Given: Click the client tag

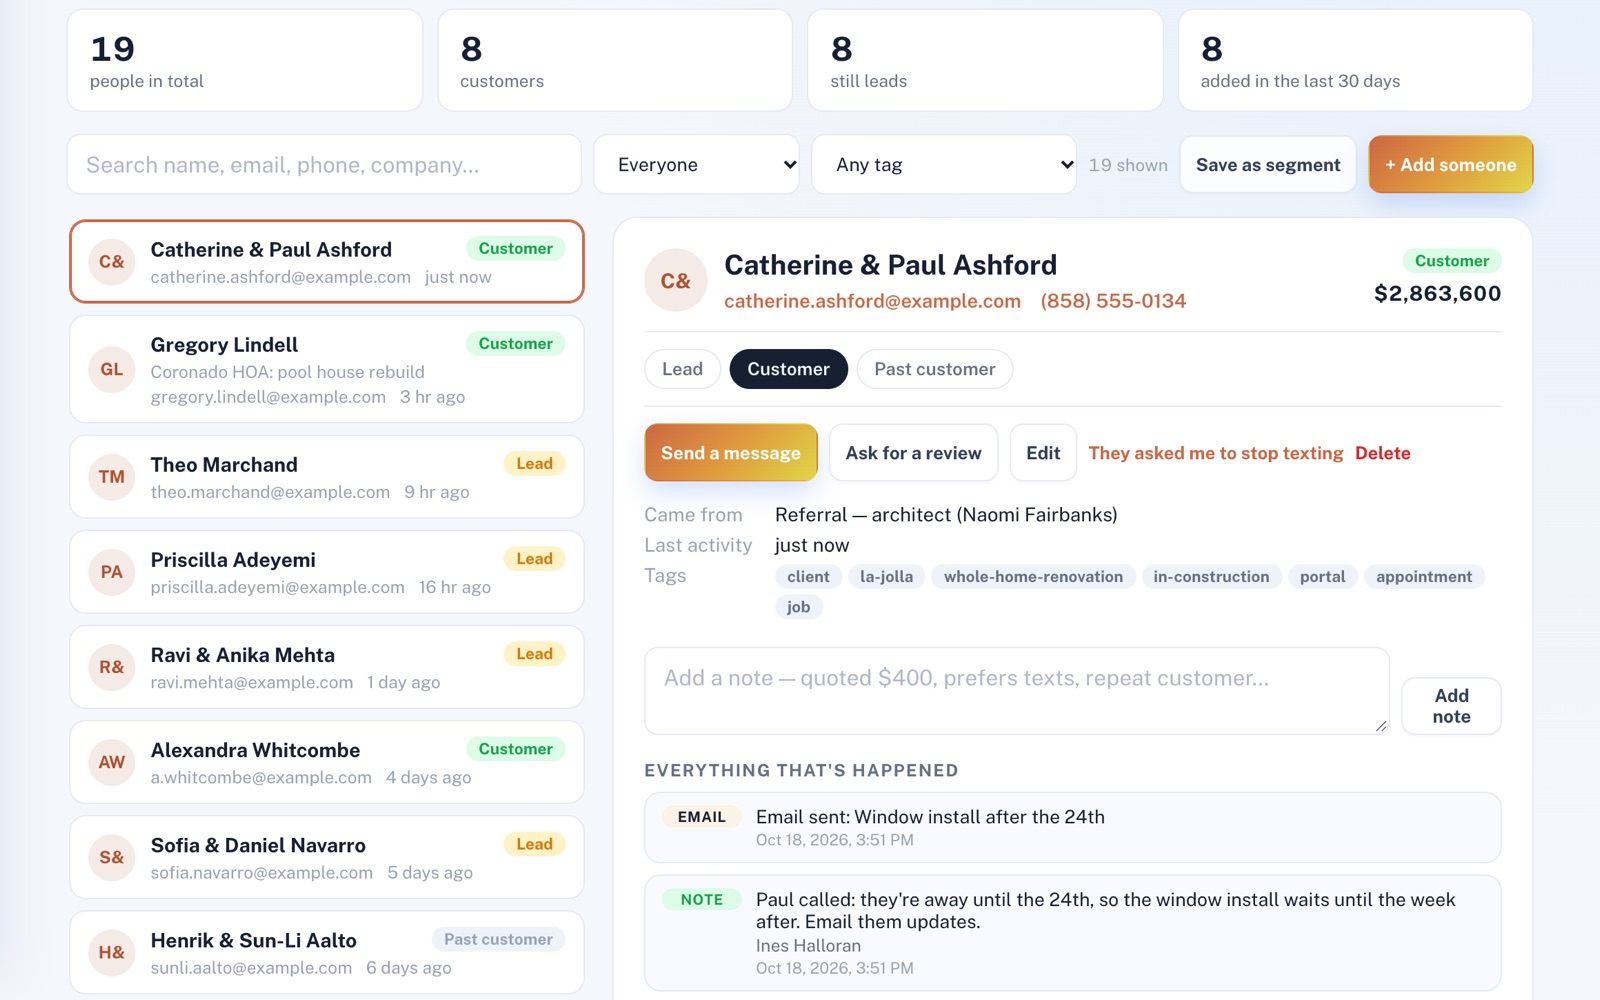Looking at the screenshot, I should [808, 577].
